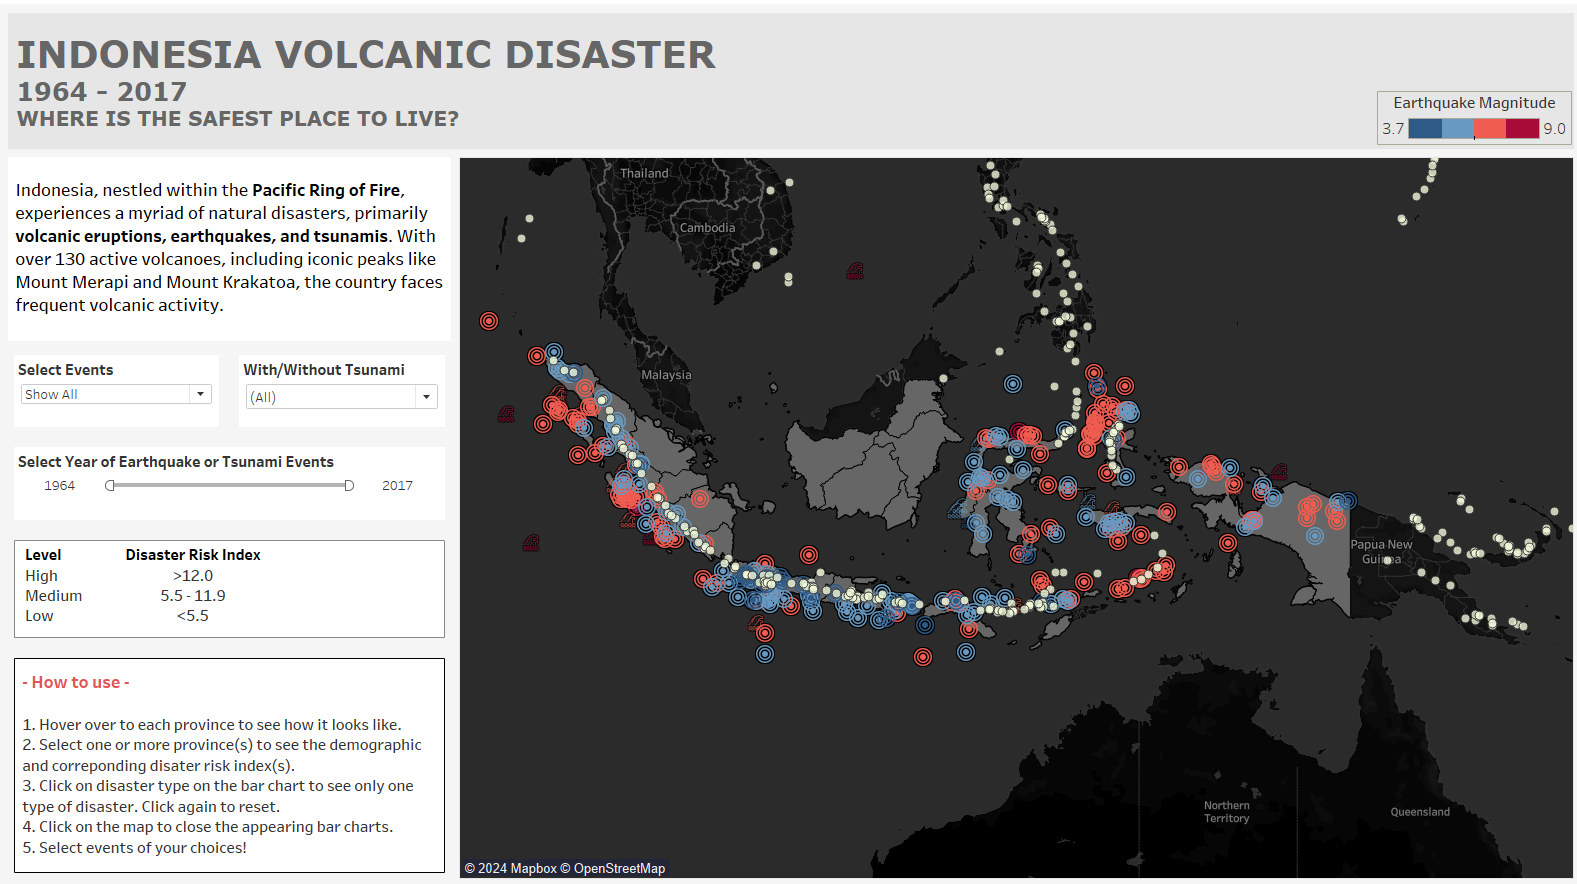1577x884 pixels.
Task: Click the 'Cambodia' map label
Action: (707, 228)
